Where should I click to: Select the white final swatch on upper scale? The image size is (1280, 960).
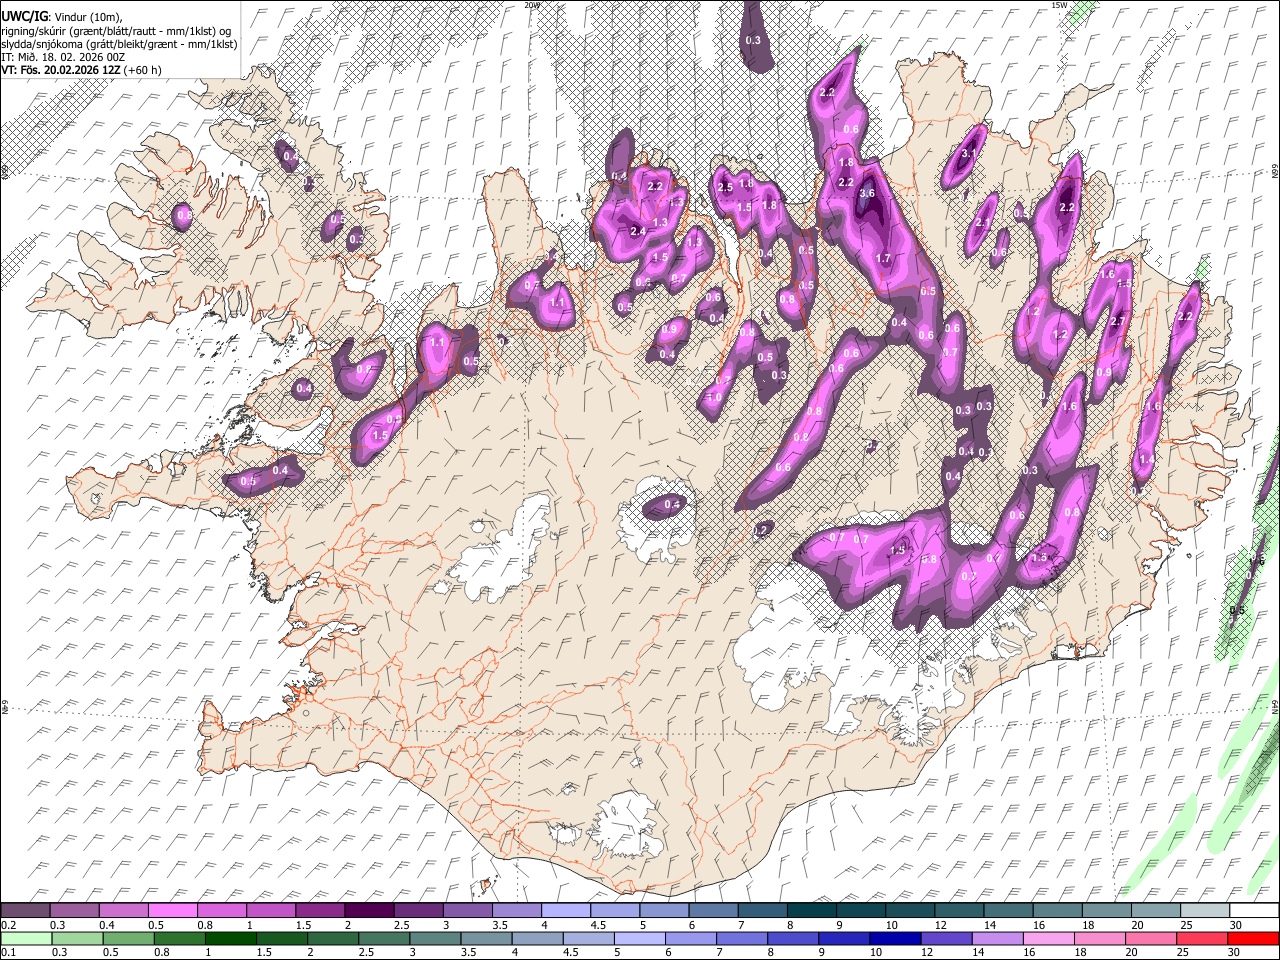click(x=1252, y=910)
